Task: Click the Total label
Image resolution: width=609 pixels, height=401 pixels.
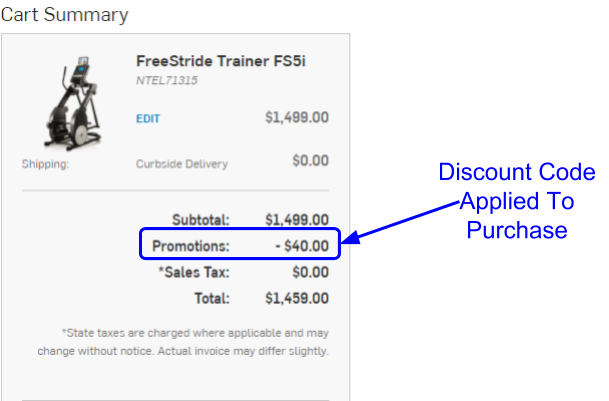Action: click(x=212, y=298)
